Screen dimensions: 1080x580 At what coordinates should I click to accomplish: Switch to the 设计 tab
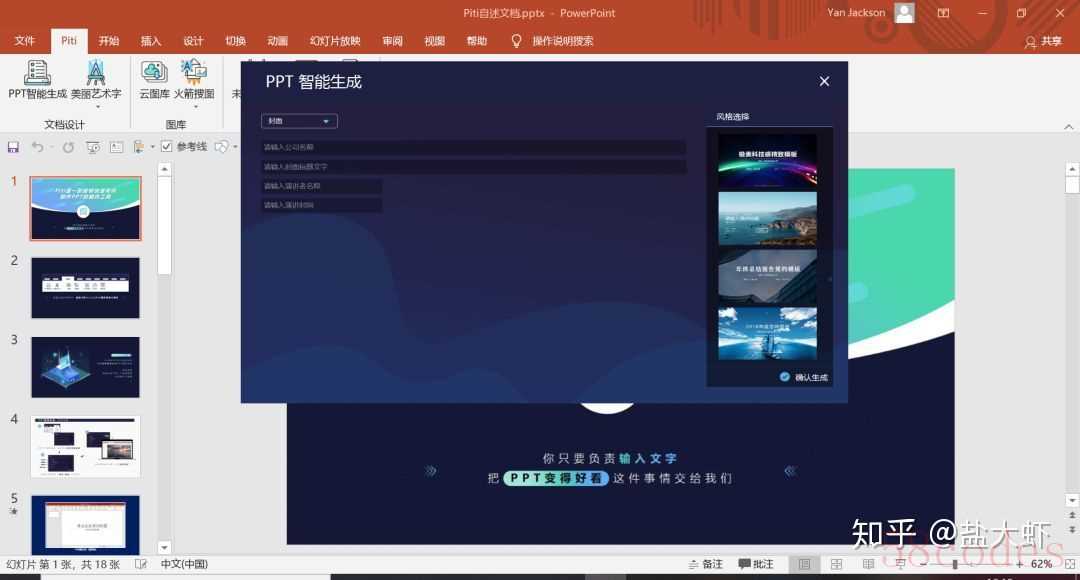click(x=194, y=41)
